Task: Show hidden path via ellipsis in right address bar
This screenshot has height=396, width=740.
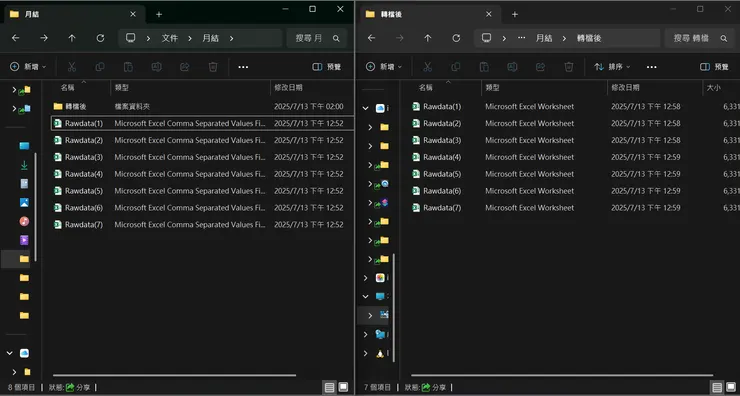Action: point(521,38)
